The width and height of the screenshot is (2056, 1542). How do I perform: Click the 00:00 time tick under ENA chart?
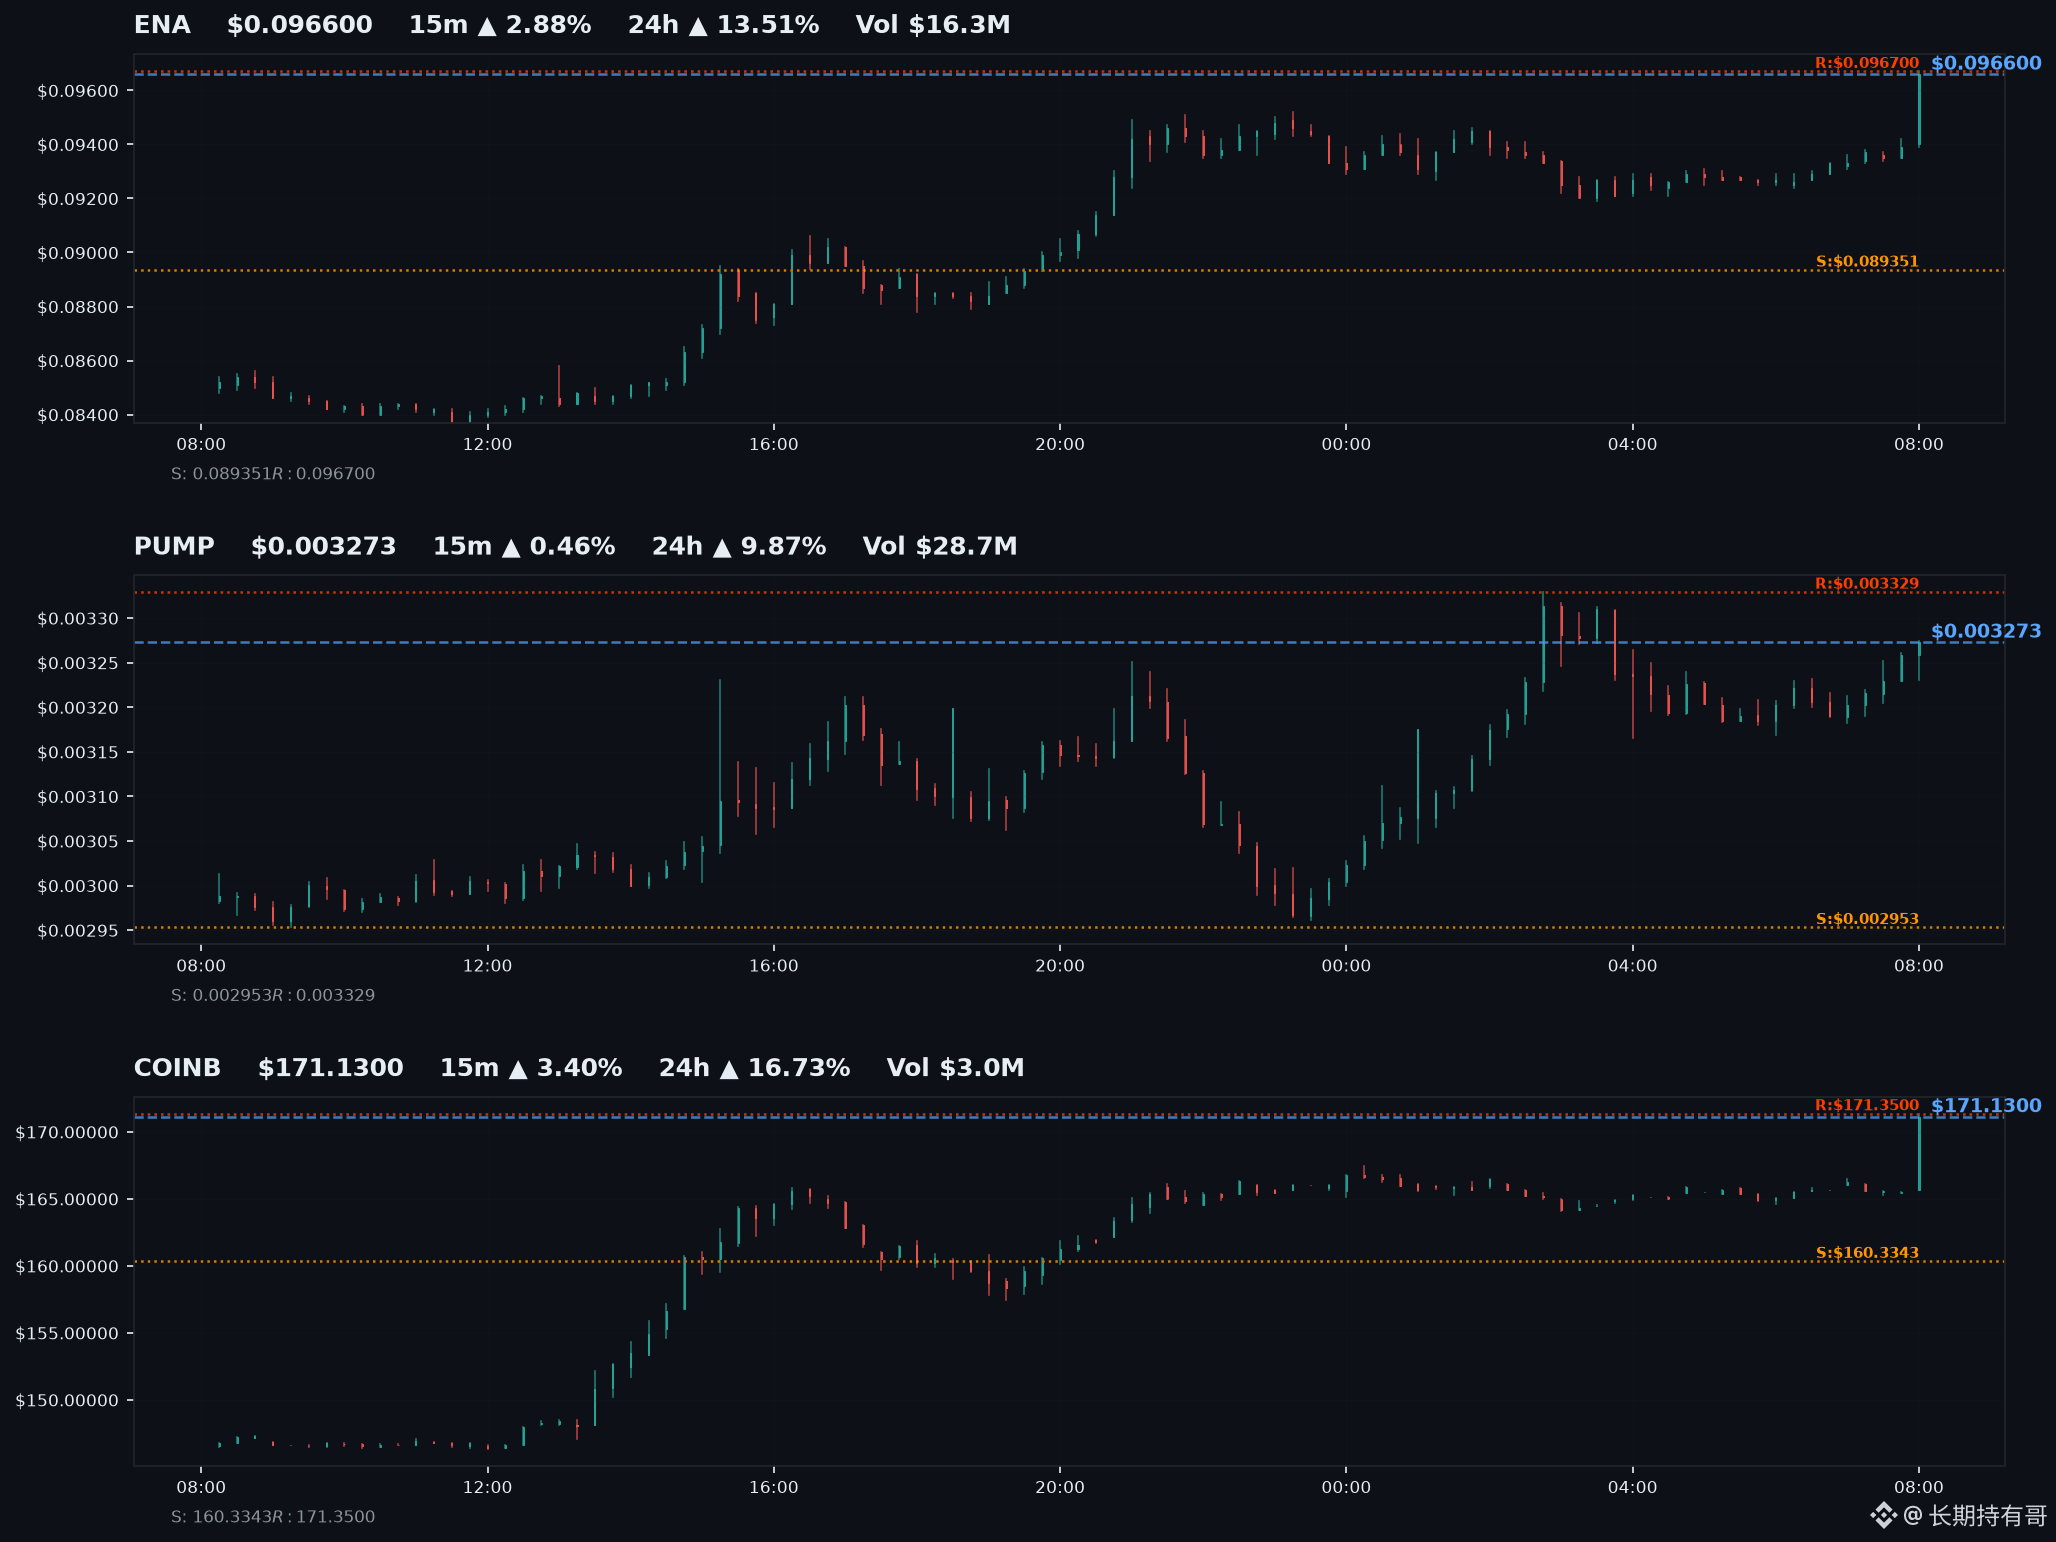coord(1346,444)
